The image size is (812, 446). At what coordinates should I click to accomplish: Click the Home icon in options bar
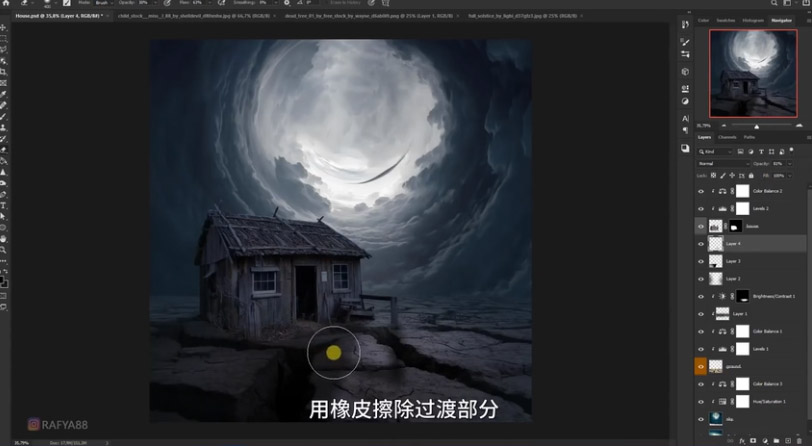coord(7,4)
